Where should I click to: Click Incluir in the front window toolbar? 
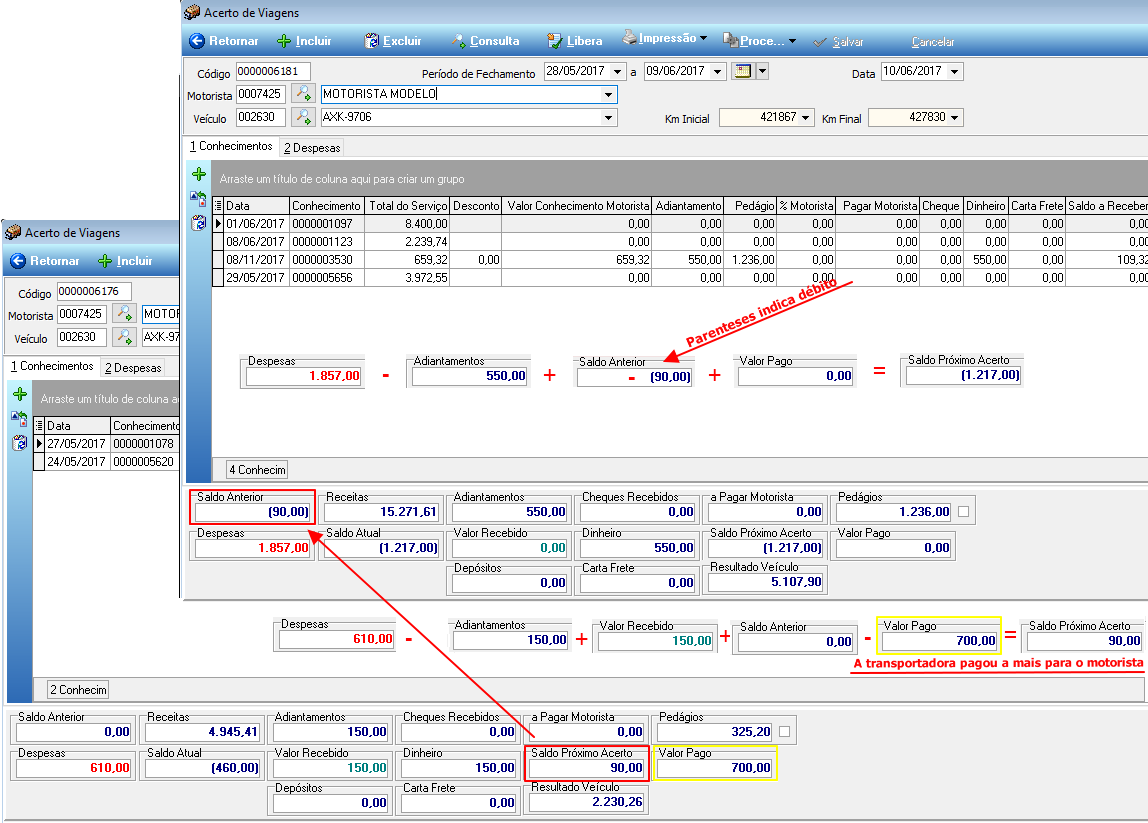(x=305, y=41)
